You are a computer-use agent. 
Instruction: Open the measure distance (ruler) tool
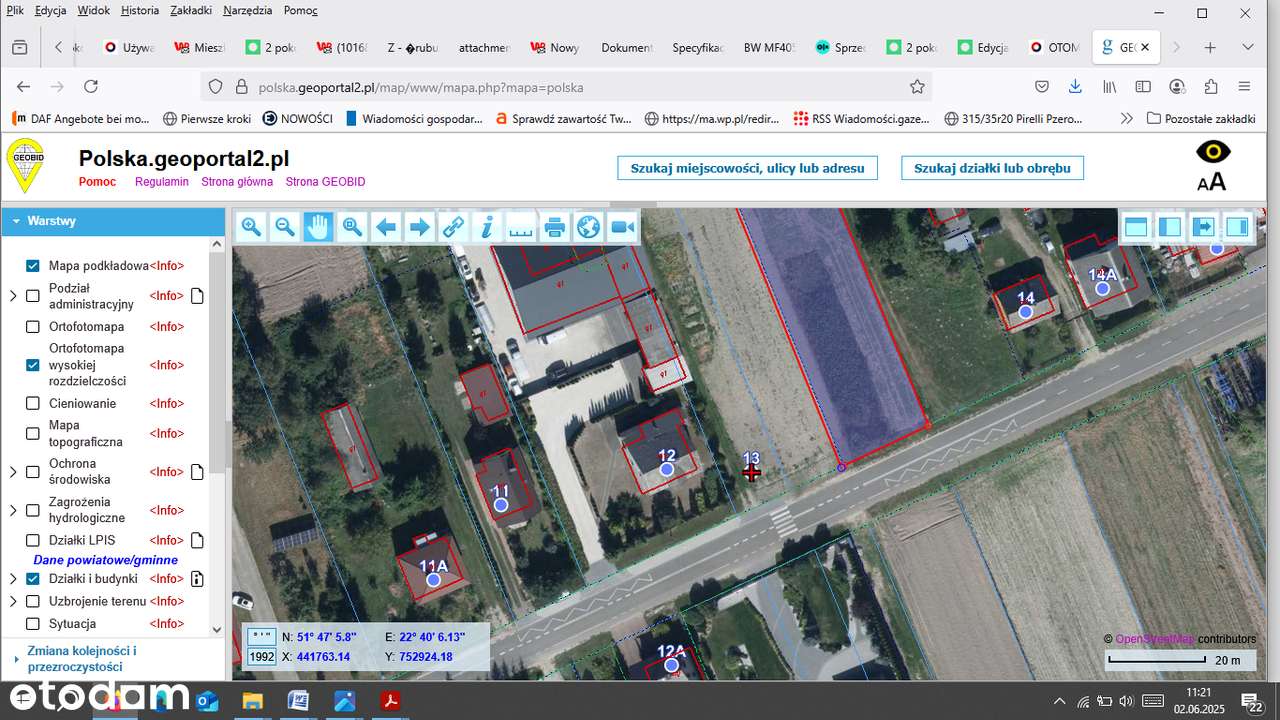(x=520, y=226)
